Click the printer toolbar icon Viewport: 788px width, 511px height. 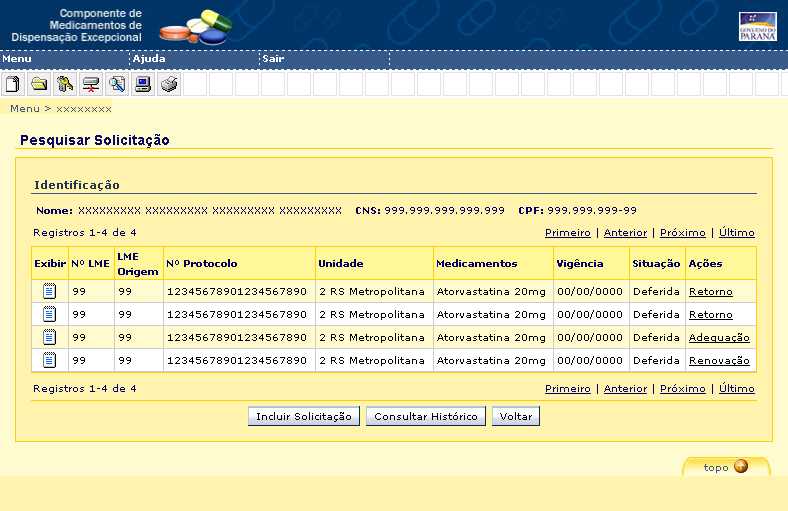[x=169, y=84]
